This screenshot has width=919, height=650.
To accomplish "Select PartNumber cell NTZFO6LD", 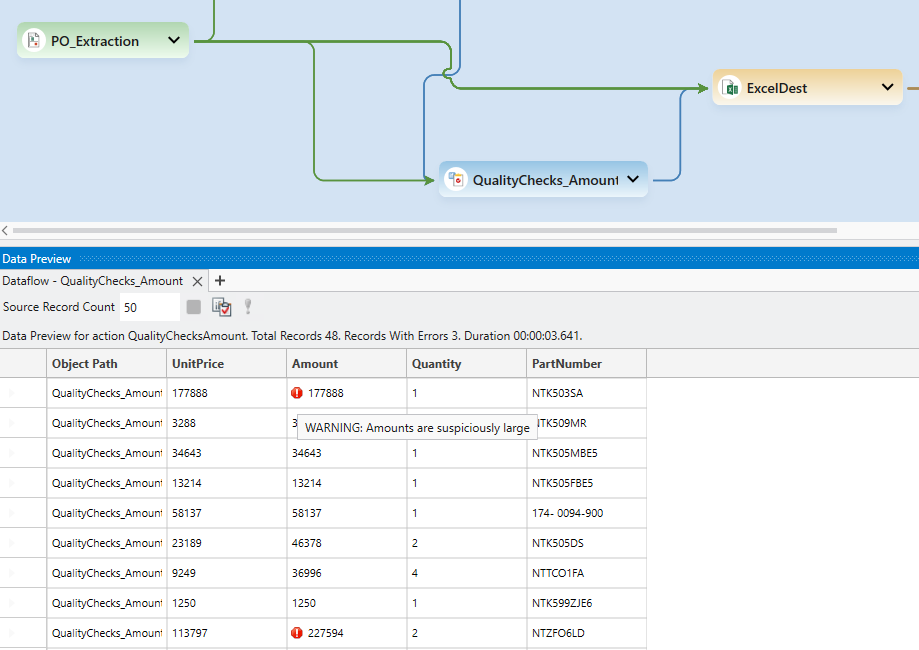I will coord(587,633).
